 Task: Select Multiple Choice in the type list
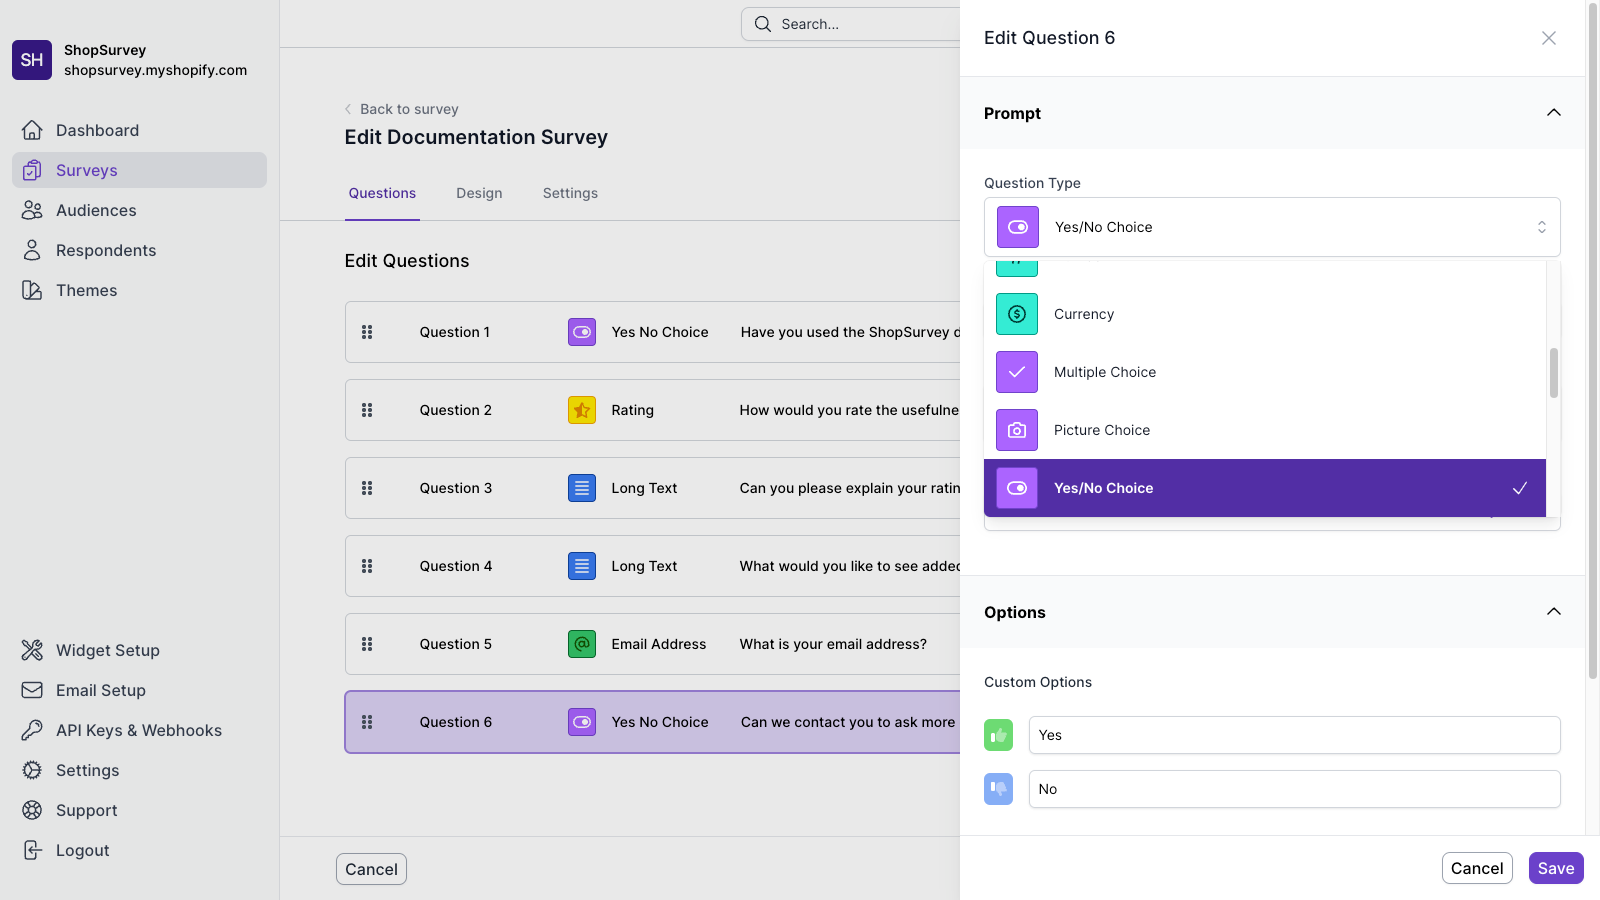pos(1265,372)
